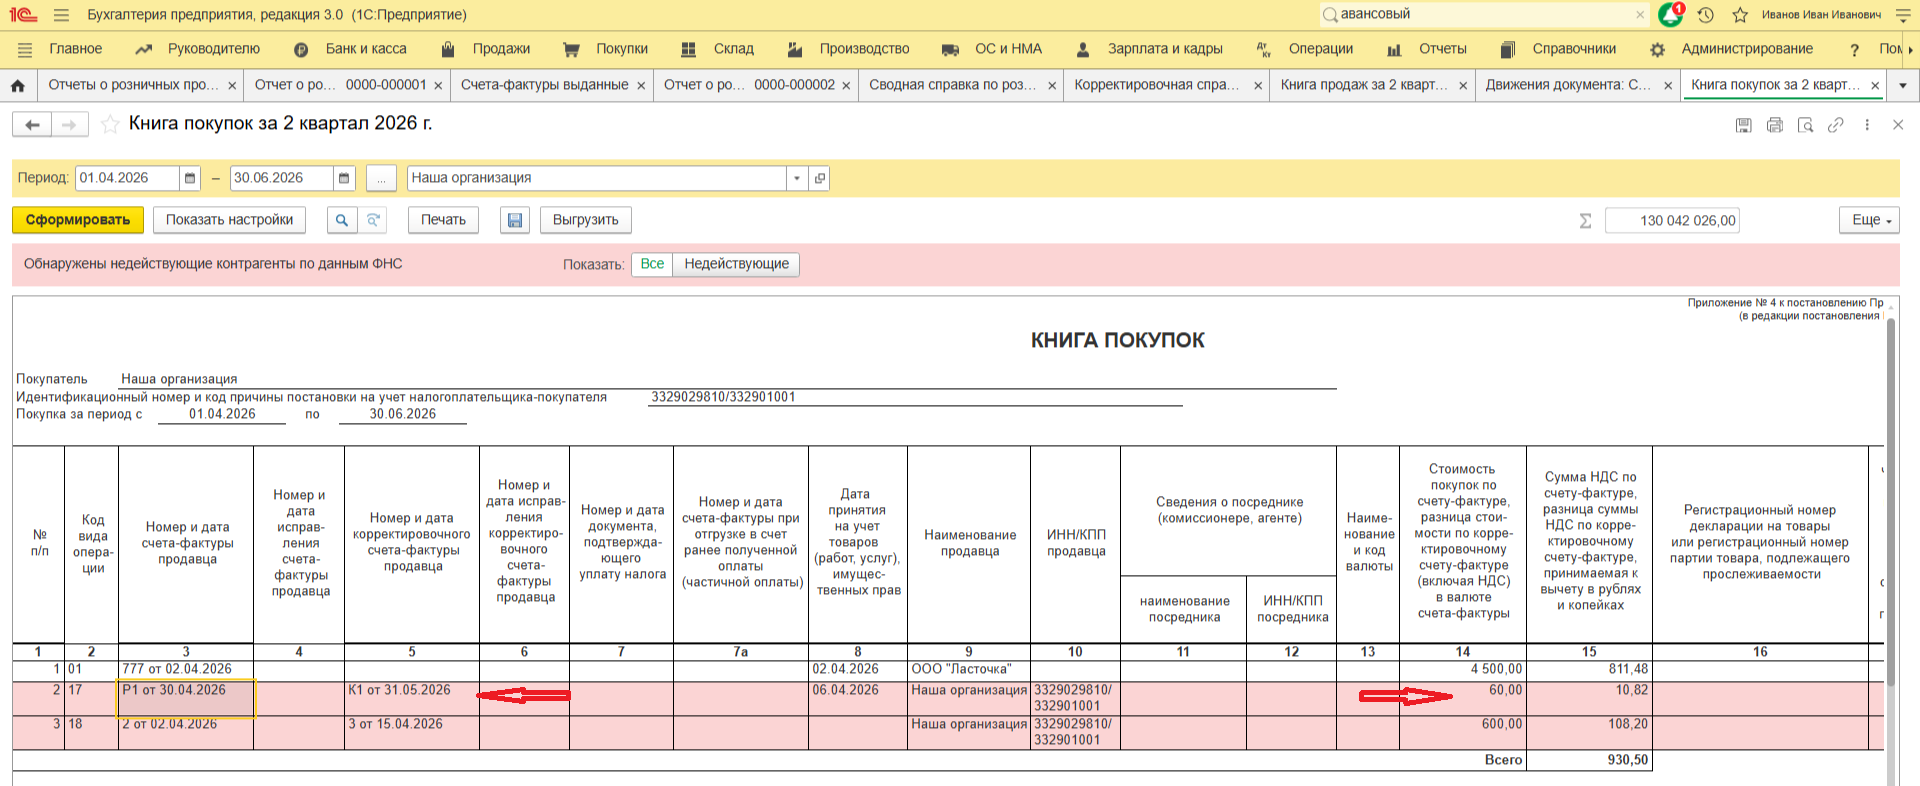Open the history clock icon

1706,15
